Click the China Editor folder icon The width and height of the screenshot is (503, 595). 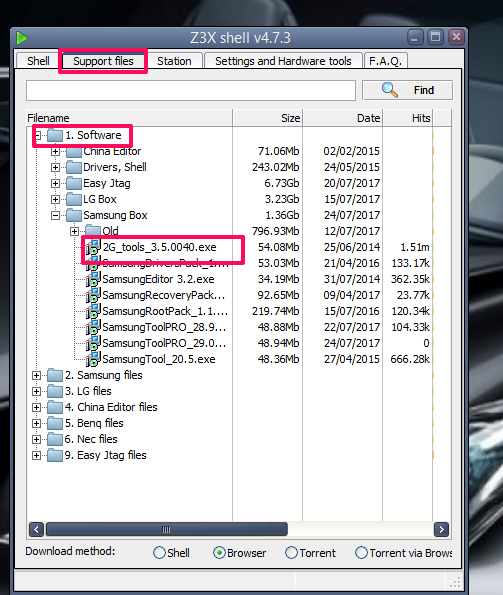point(74,152)
